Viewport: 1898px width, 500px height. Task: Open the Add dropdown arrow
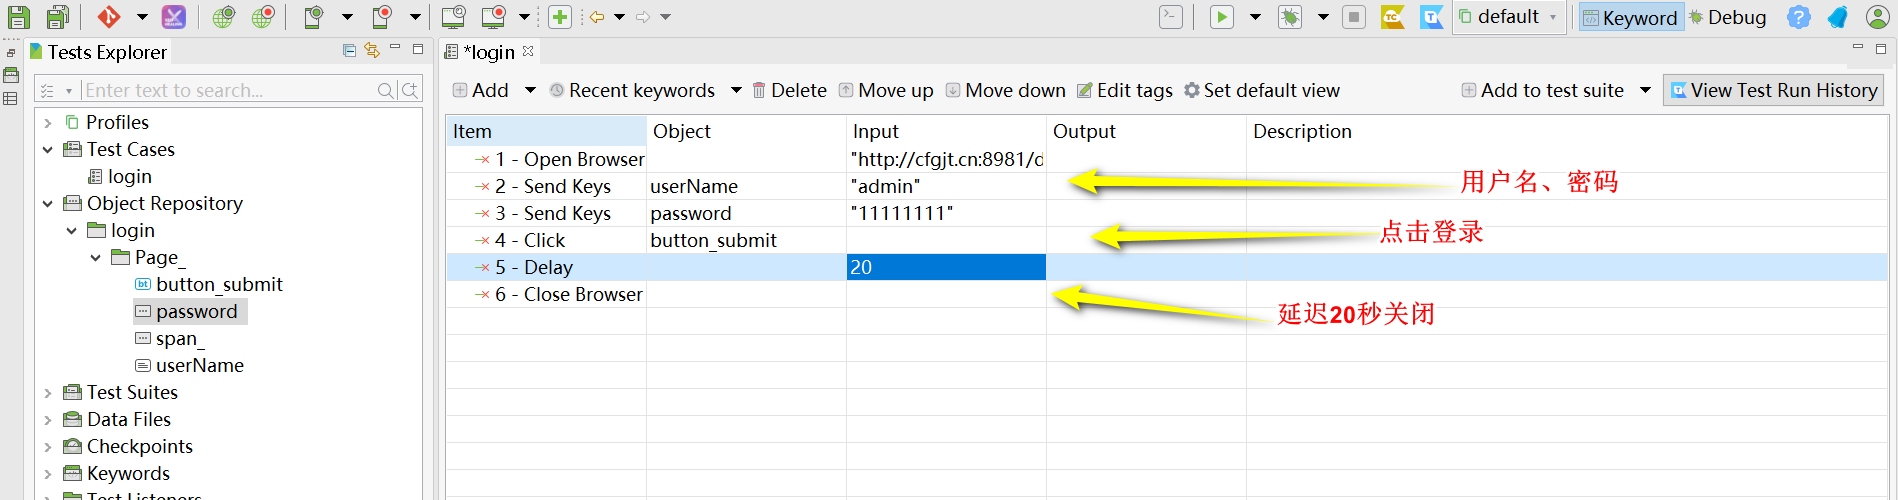coord(530,90)
